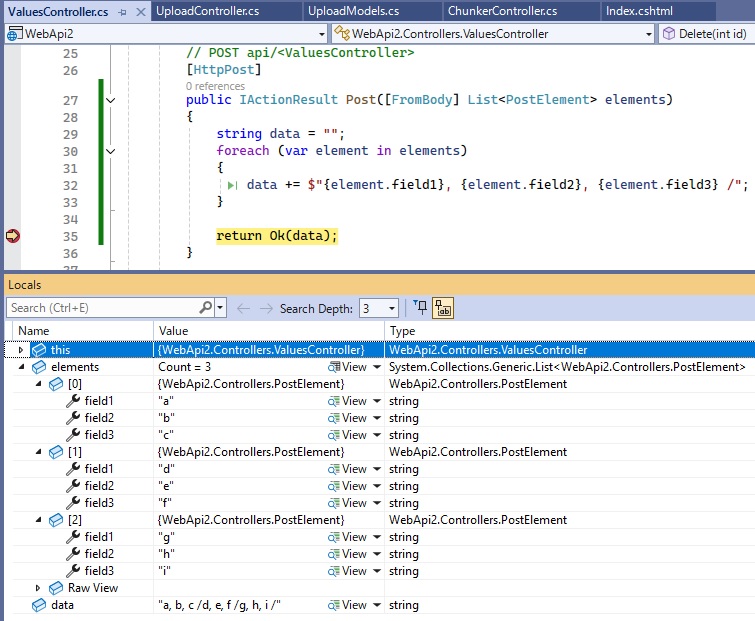Click the wrench icon of field3 "i"
The height and width of the screenshot is (621, 755).
73,570
